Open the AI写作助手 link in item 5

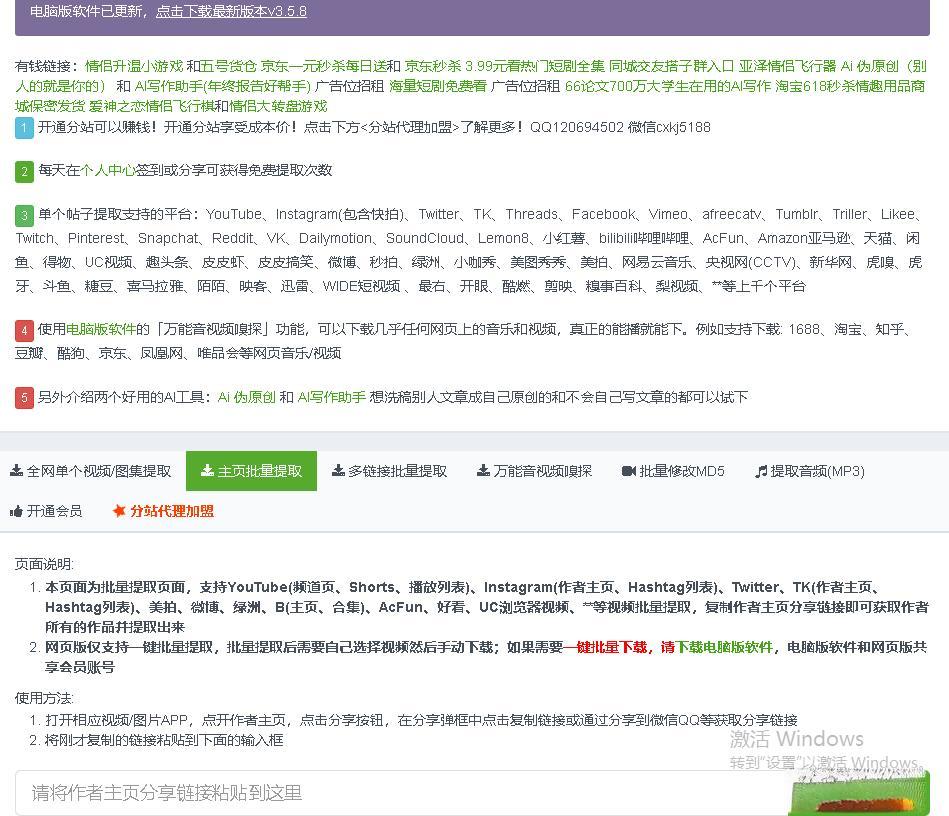(332, 397)
